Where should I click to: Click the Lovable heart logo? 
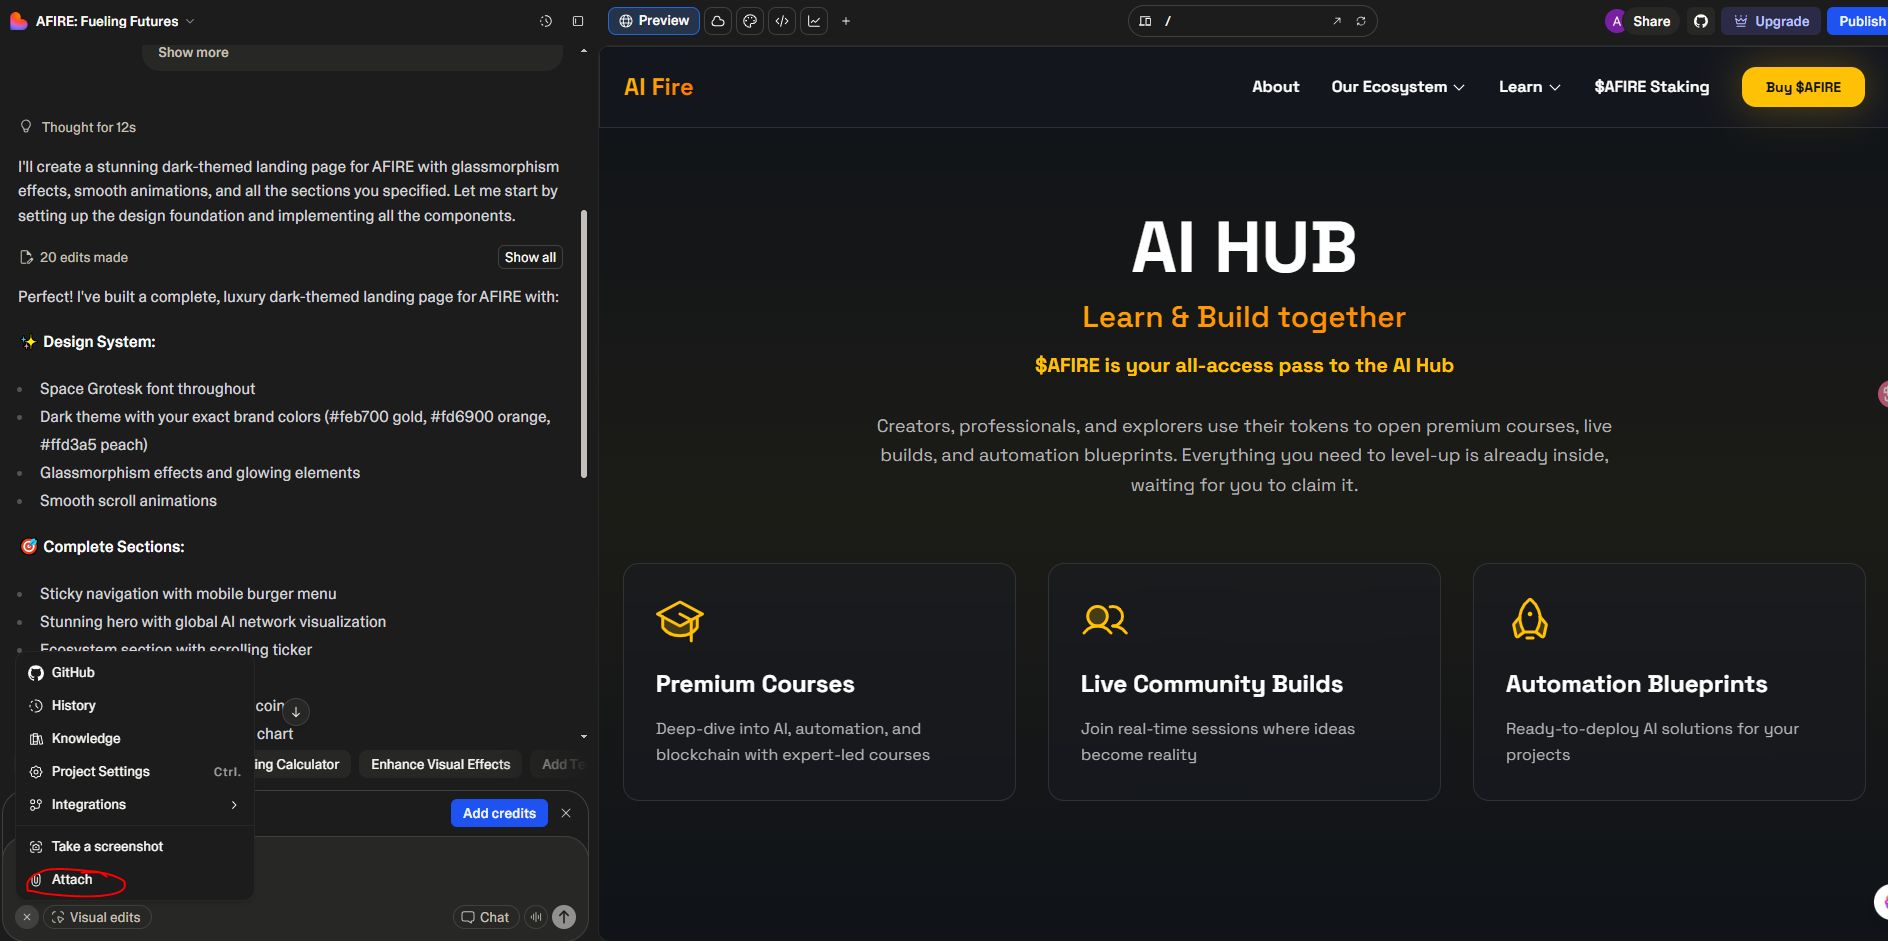18,21
